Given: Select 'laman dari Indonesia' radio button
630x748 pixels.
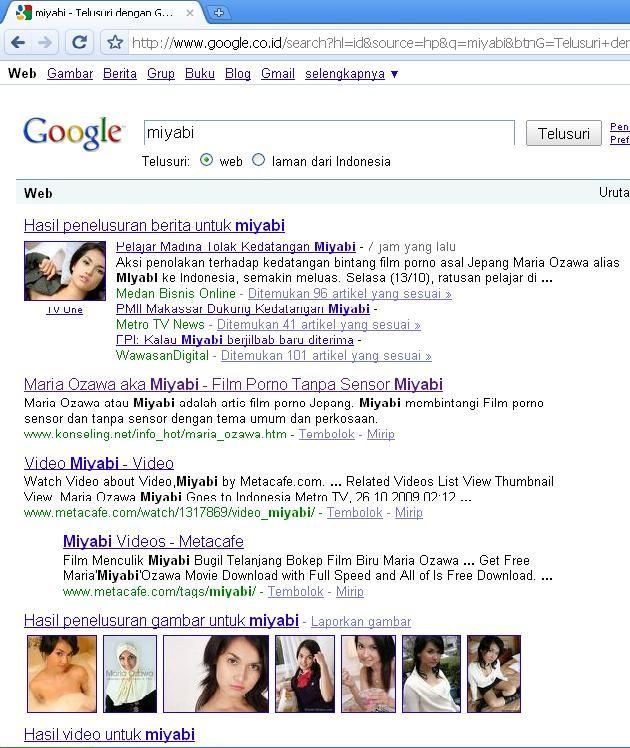Looking at the screenshot, I should (x=258, y=160).
